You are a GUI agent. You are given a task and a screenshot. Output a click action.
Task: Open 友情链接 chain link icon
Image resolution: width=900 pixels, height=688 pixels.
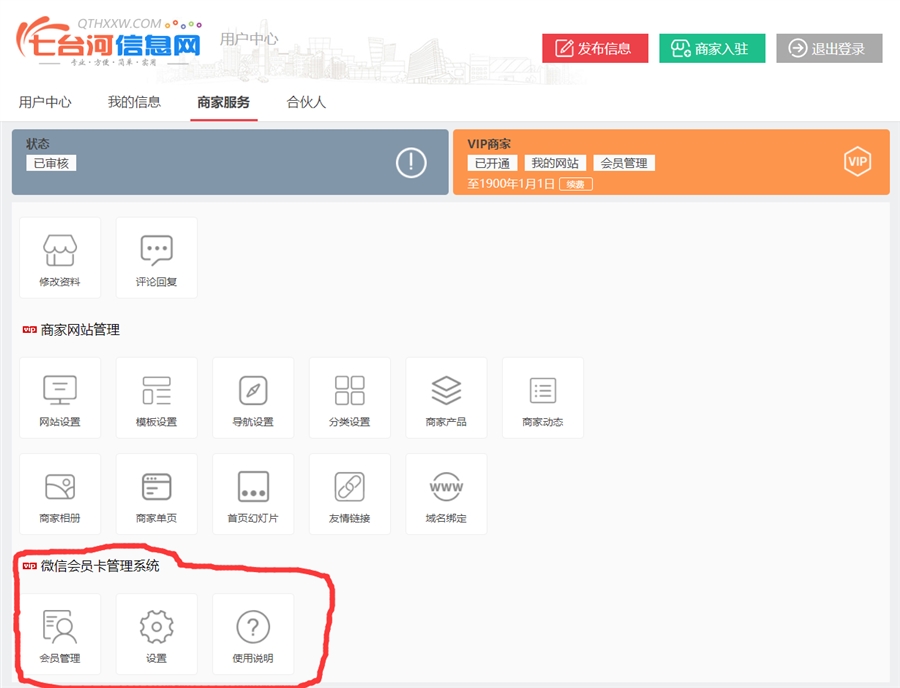click(x=349, y=487)
